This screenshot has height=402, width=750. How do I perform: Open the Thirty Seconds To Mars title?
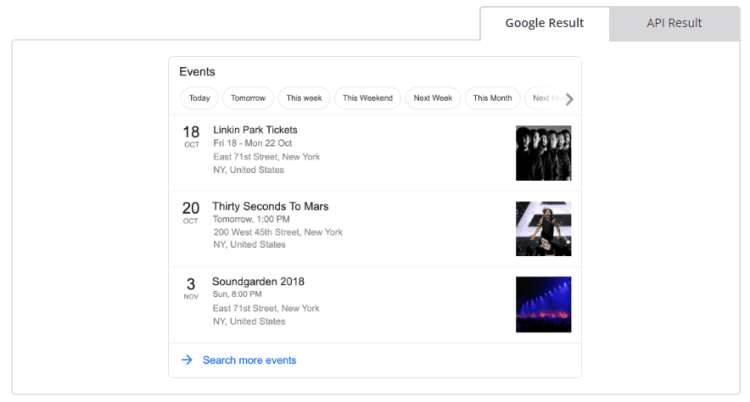click(270, 206)
